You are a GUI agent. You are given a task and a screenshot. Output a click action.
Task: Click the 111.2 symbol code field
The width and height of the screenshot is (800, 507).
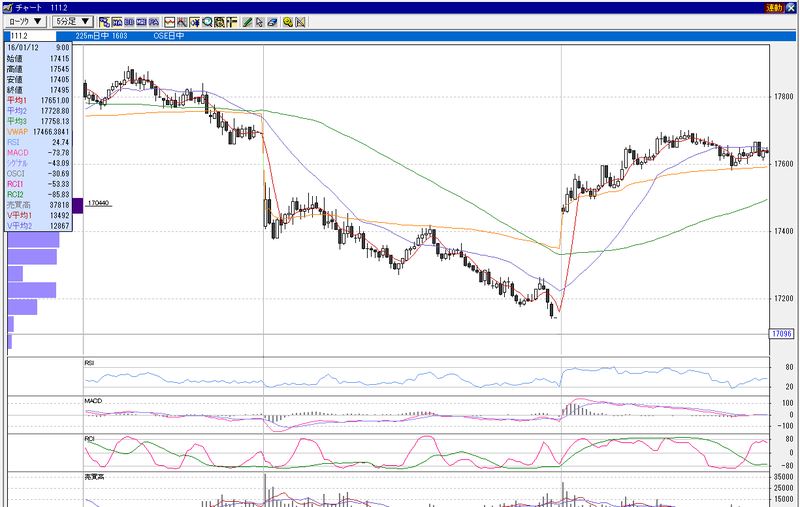pyautogui.click(x=32, y=36)
